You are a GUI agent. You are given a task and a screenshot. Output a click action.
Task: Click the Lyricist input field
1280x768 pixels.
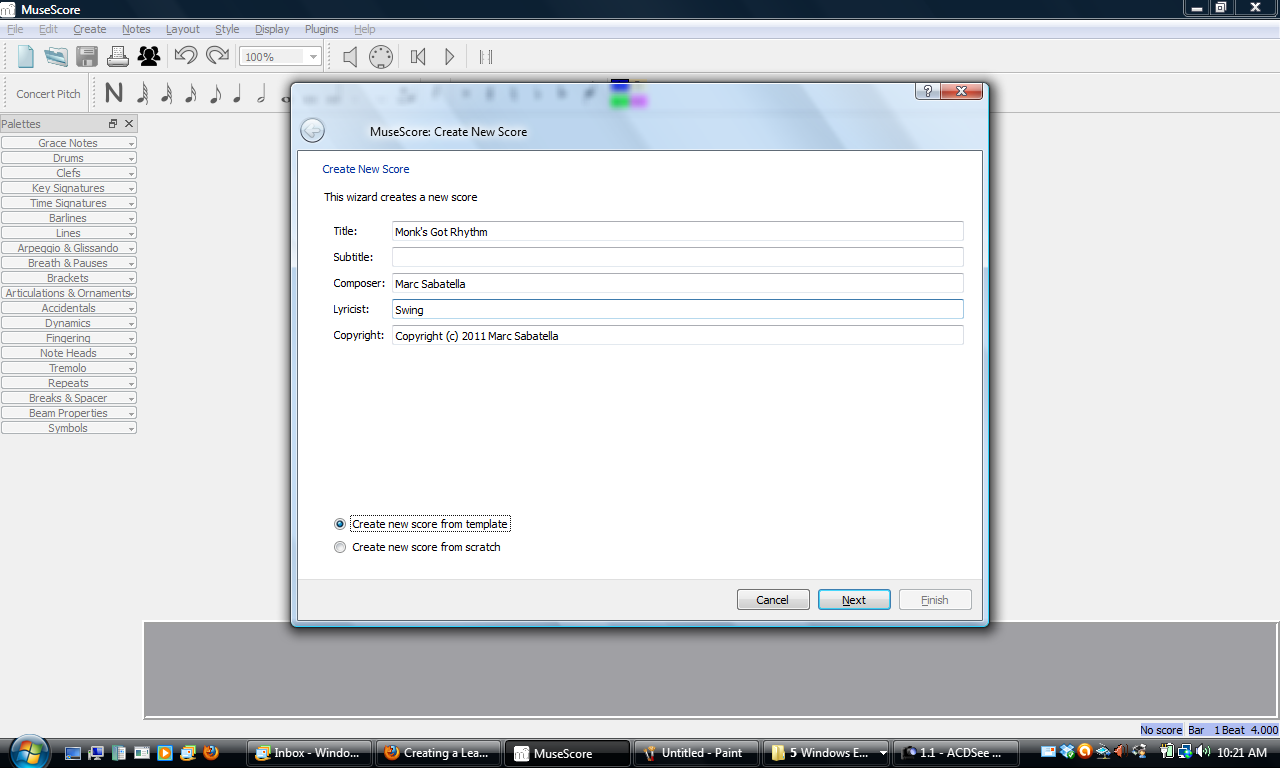point(678,309)
